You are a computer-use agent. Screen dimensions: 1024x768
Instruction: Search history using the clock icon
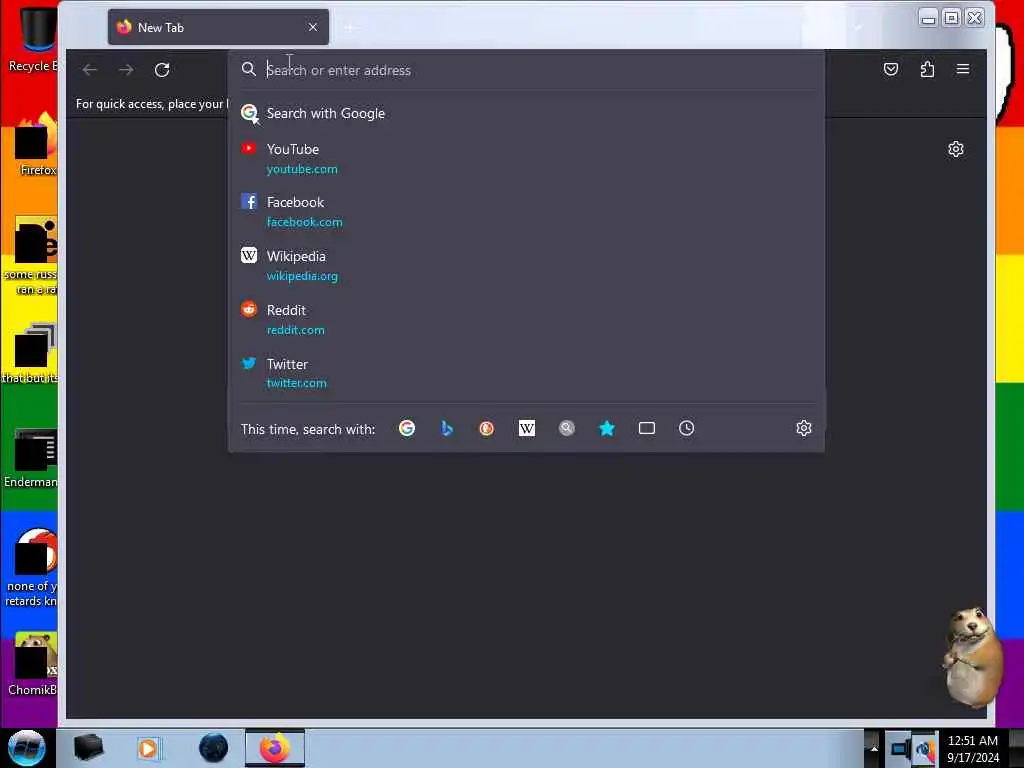click(x=686, y=428)
